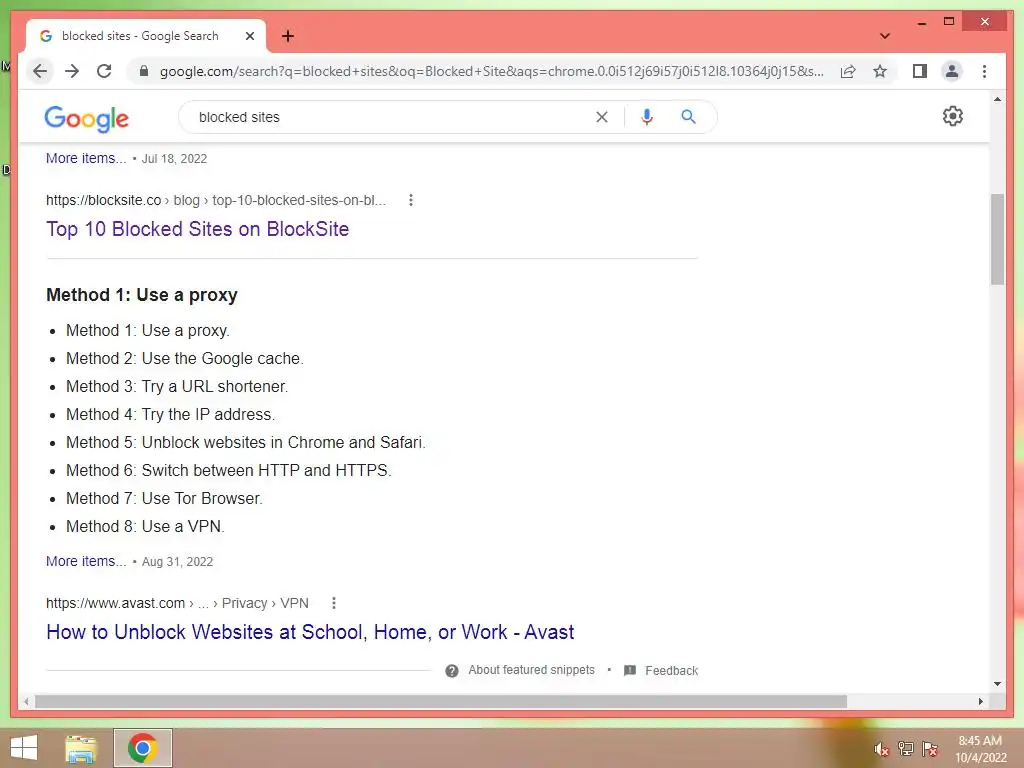Click text Method 4: Try the IP address
This screenshot has width=1024, height=768.
(170, 415)
